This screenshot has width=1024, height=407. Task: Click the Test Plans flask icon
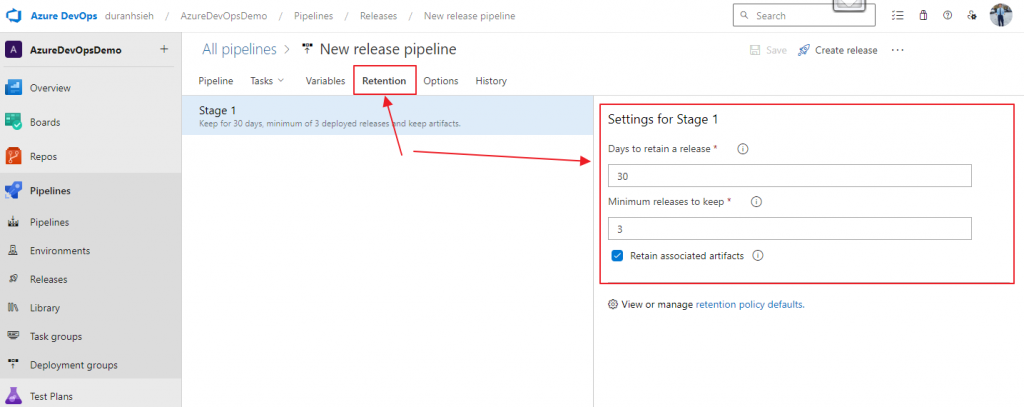[x=14, y=396]
